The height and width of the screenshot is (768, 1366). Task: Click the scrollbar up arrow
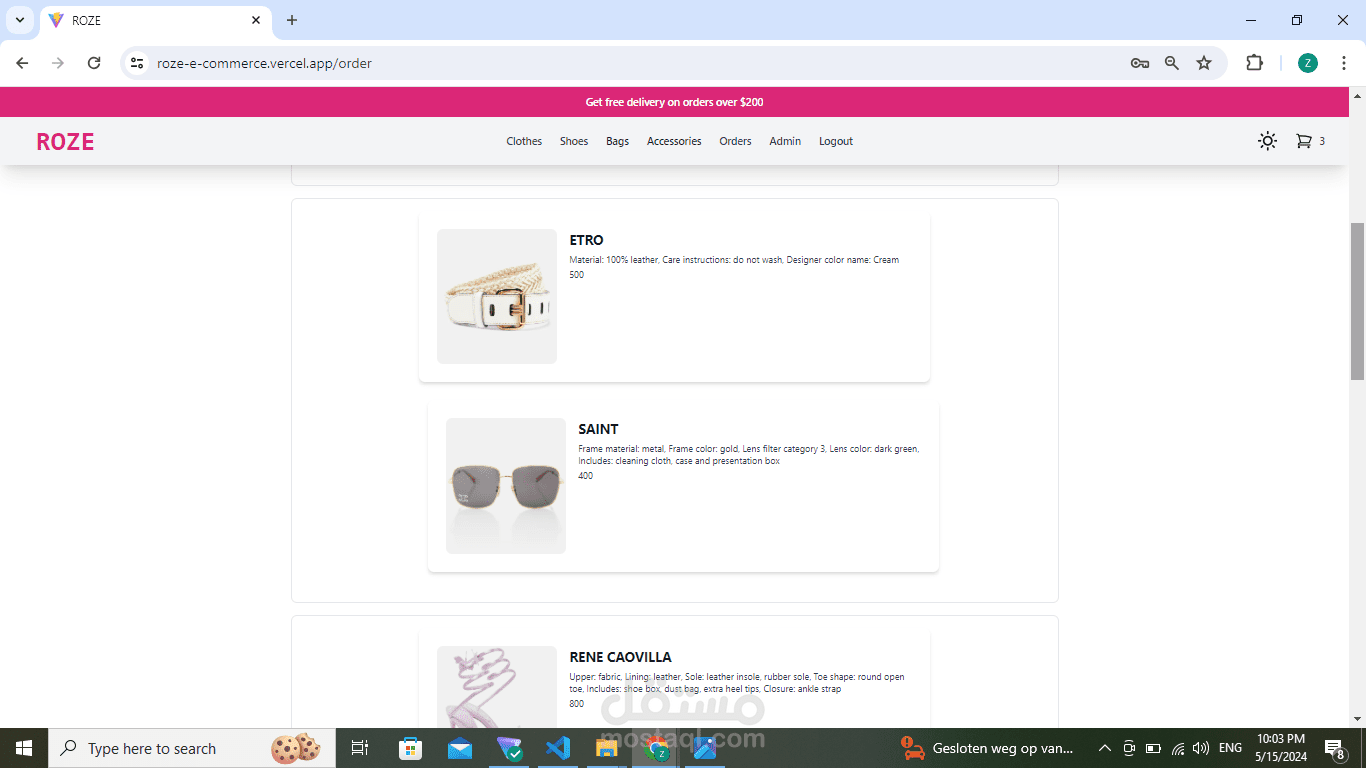(x=1357, y=96)
